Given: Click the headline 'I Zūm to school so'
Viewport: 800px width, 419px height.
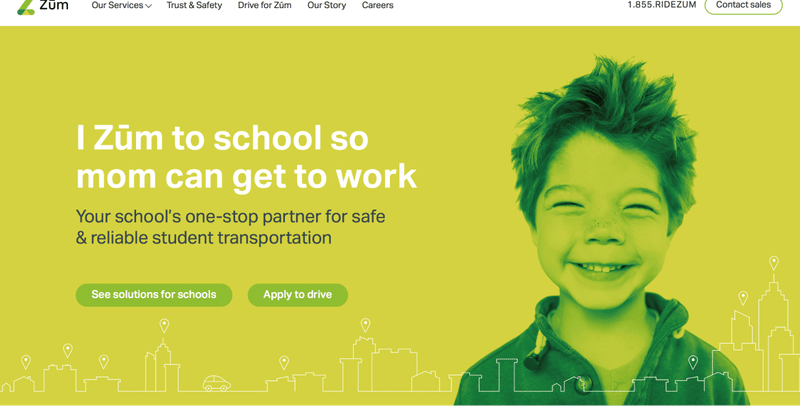Looking at the screenshot, I should (222, 138).
